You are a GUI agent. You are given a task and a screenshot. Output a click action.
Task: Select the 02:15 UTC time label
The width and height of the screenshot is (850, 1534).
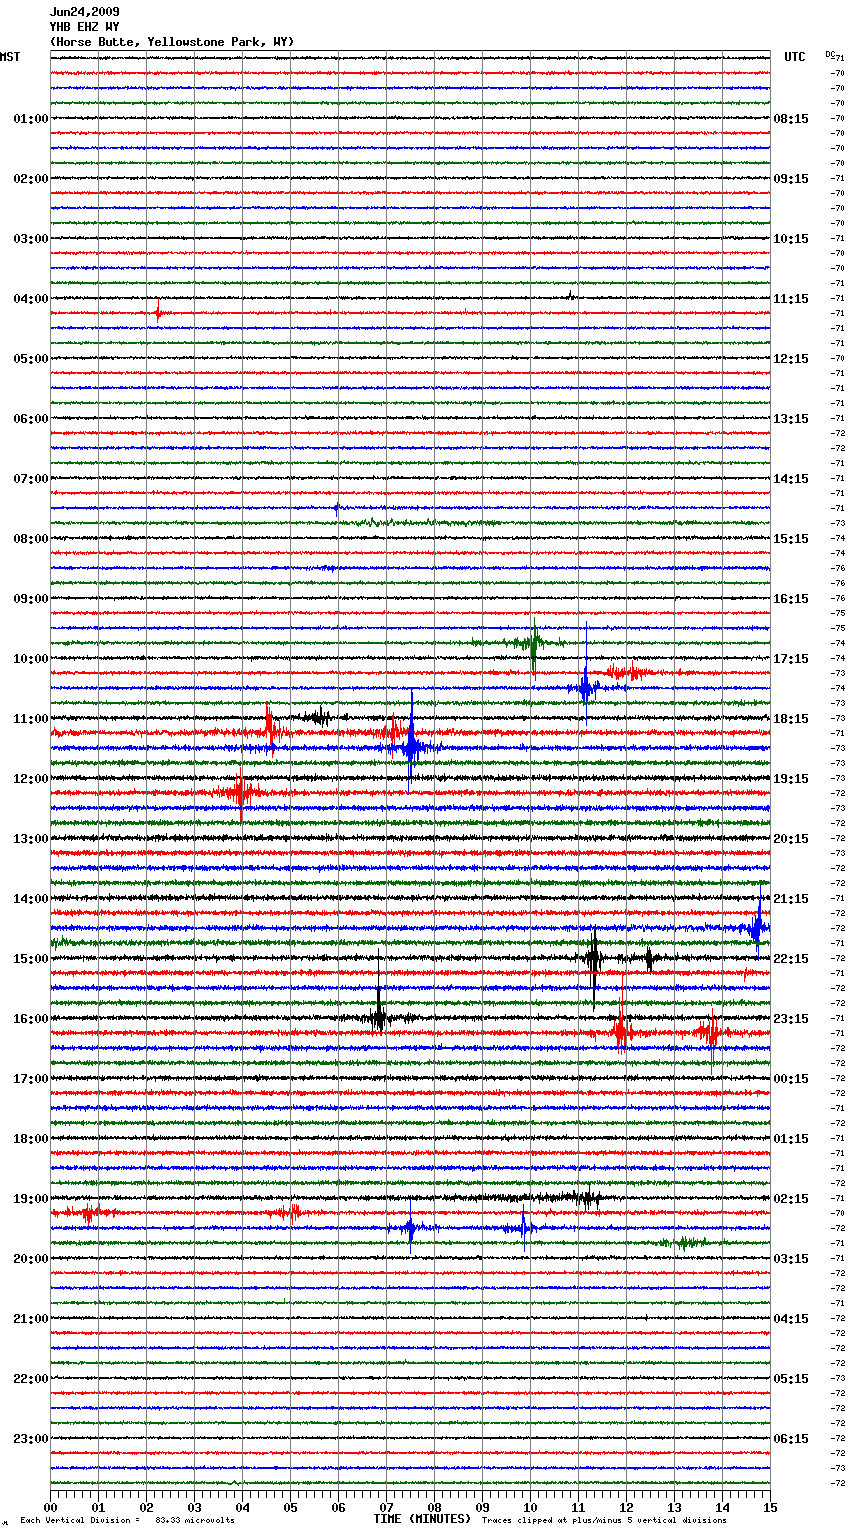point(791,1199)
